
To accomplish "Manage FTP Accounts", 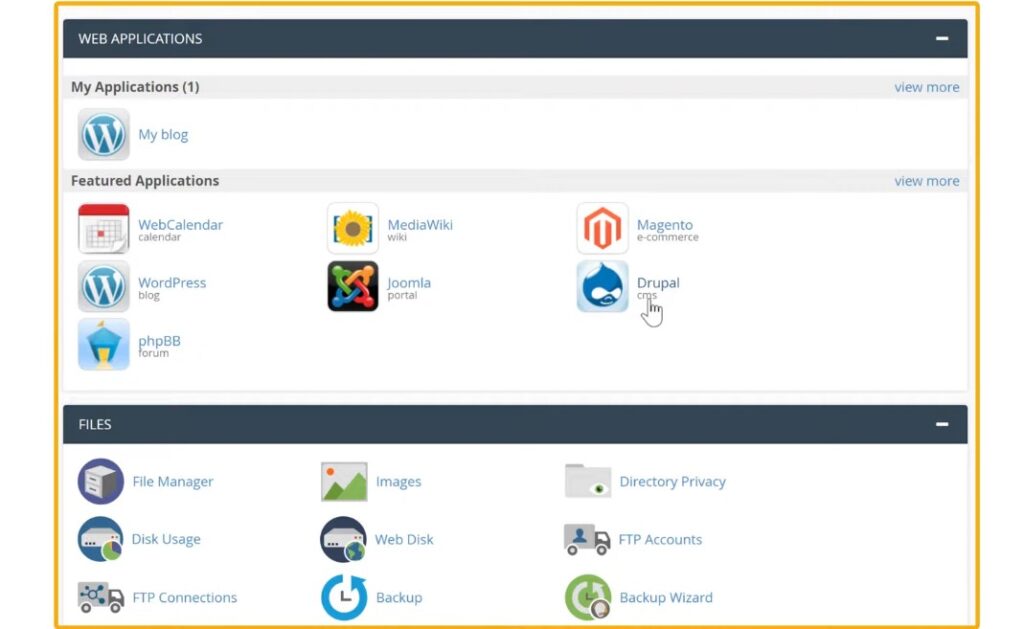I will (x=660, y=539).
